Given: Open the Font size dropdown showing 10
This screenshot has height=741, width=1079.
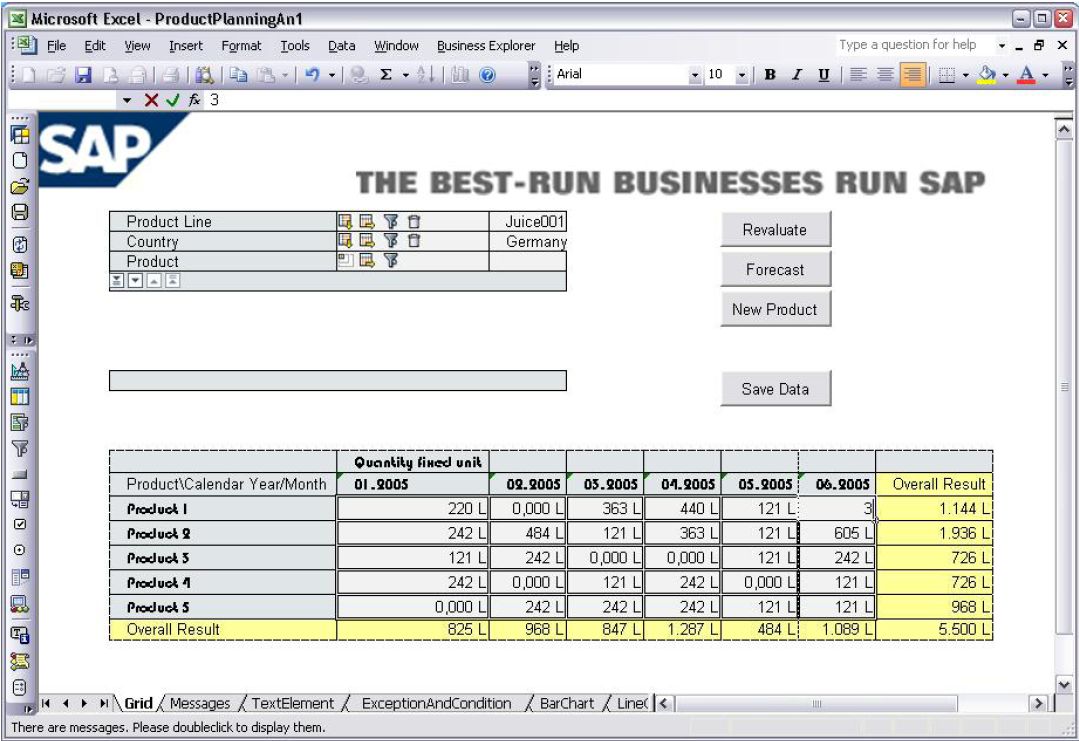Looking at the screenshot, I should click(742, 75).
